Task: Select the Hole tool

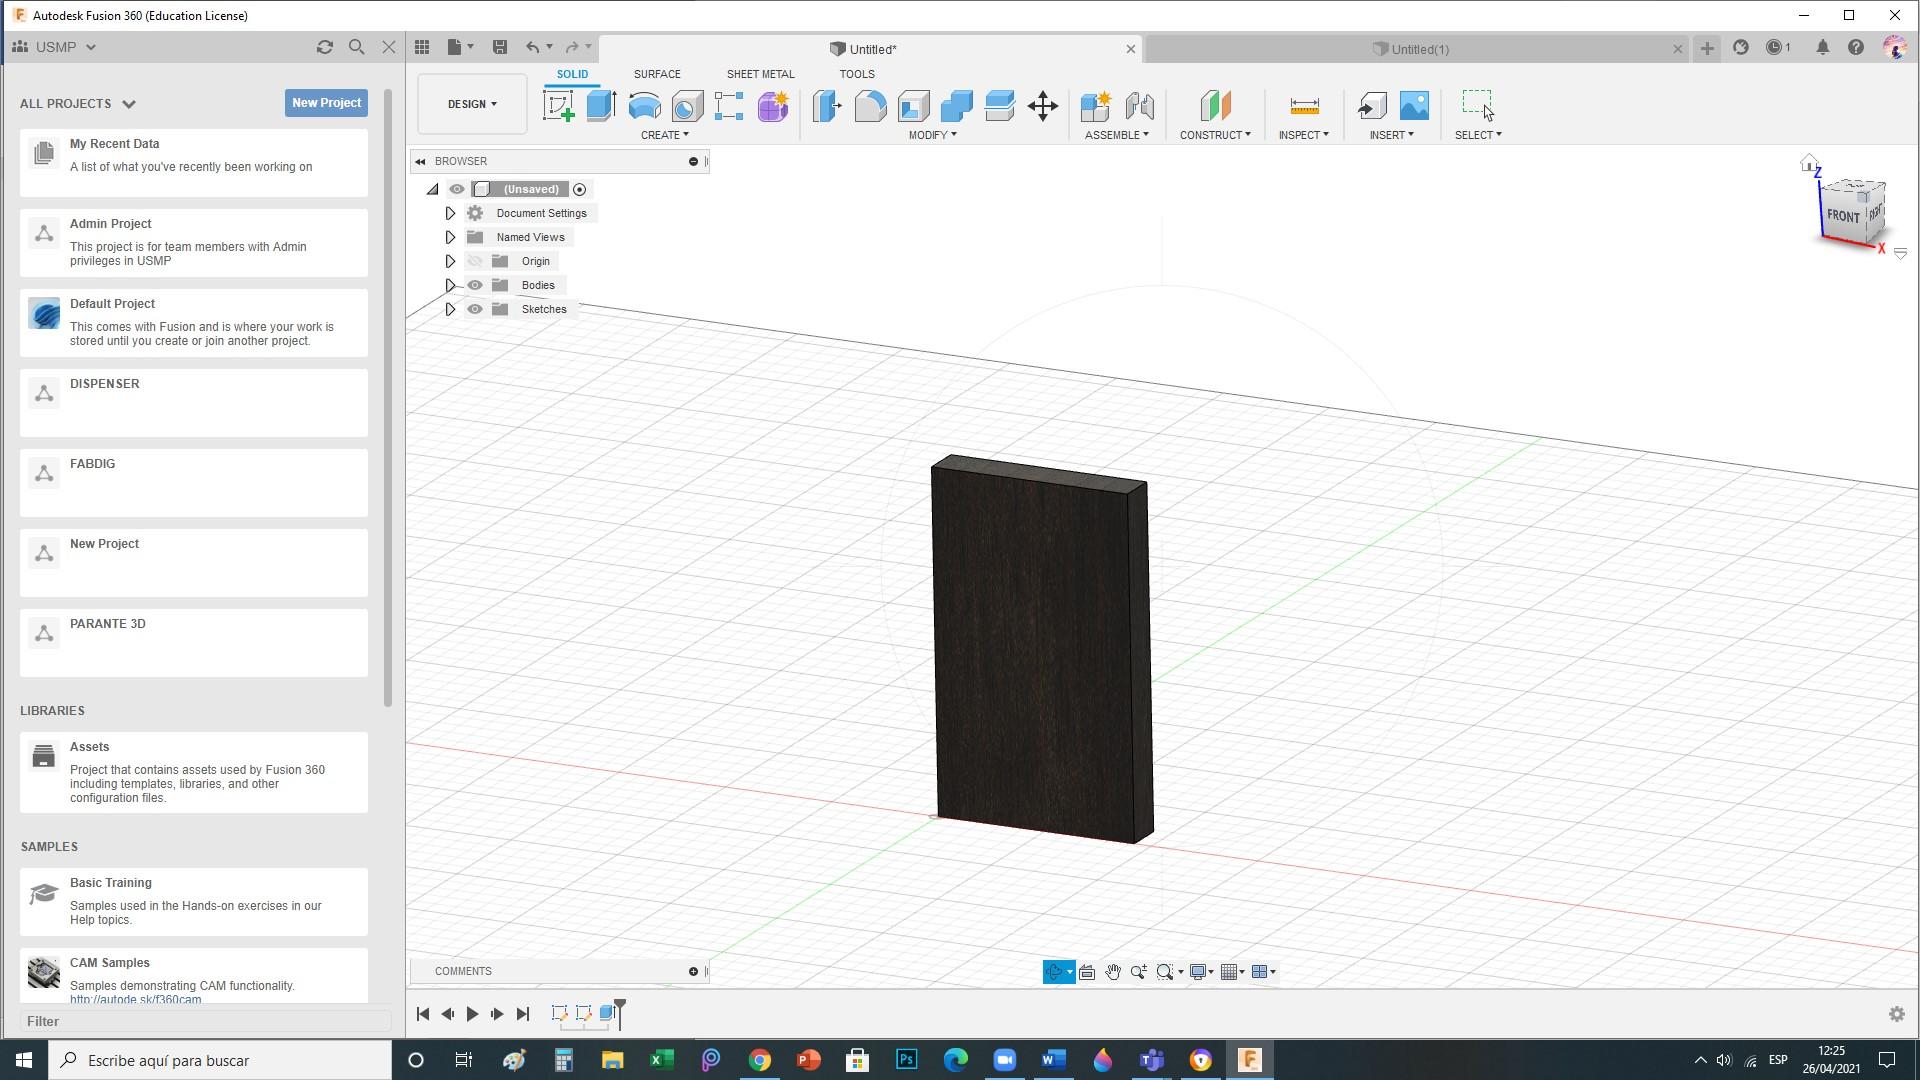Action: (687, 106)
